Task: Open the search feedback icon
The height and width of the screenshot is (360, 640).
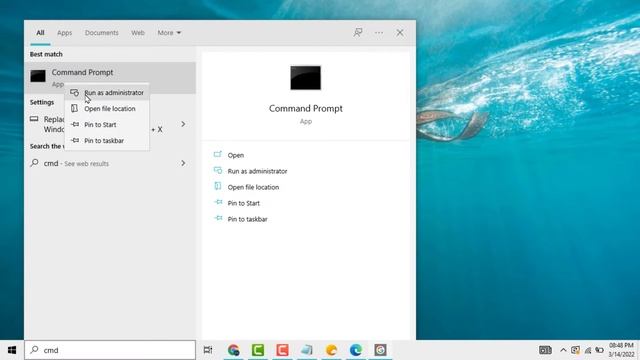Action: click(358, 33)
